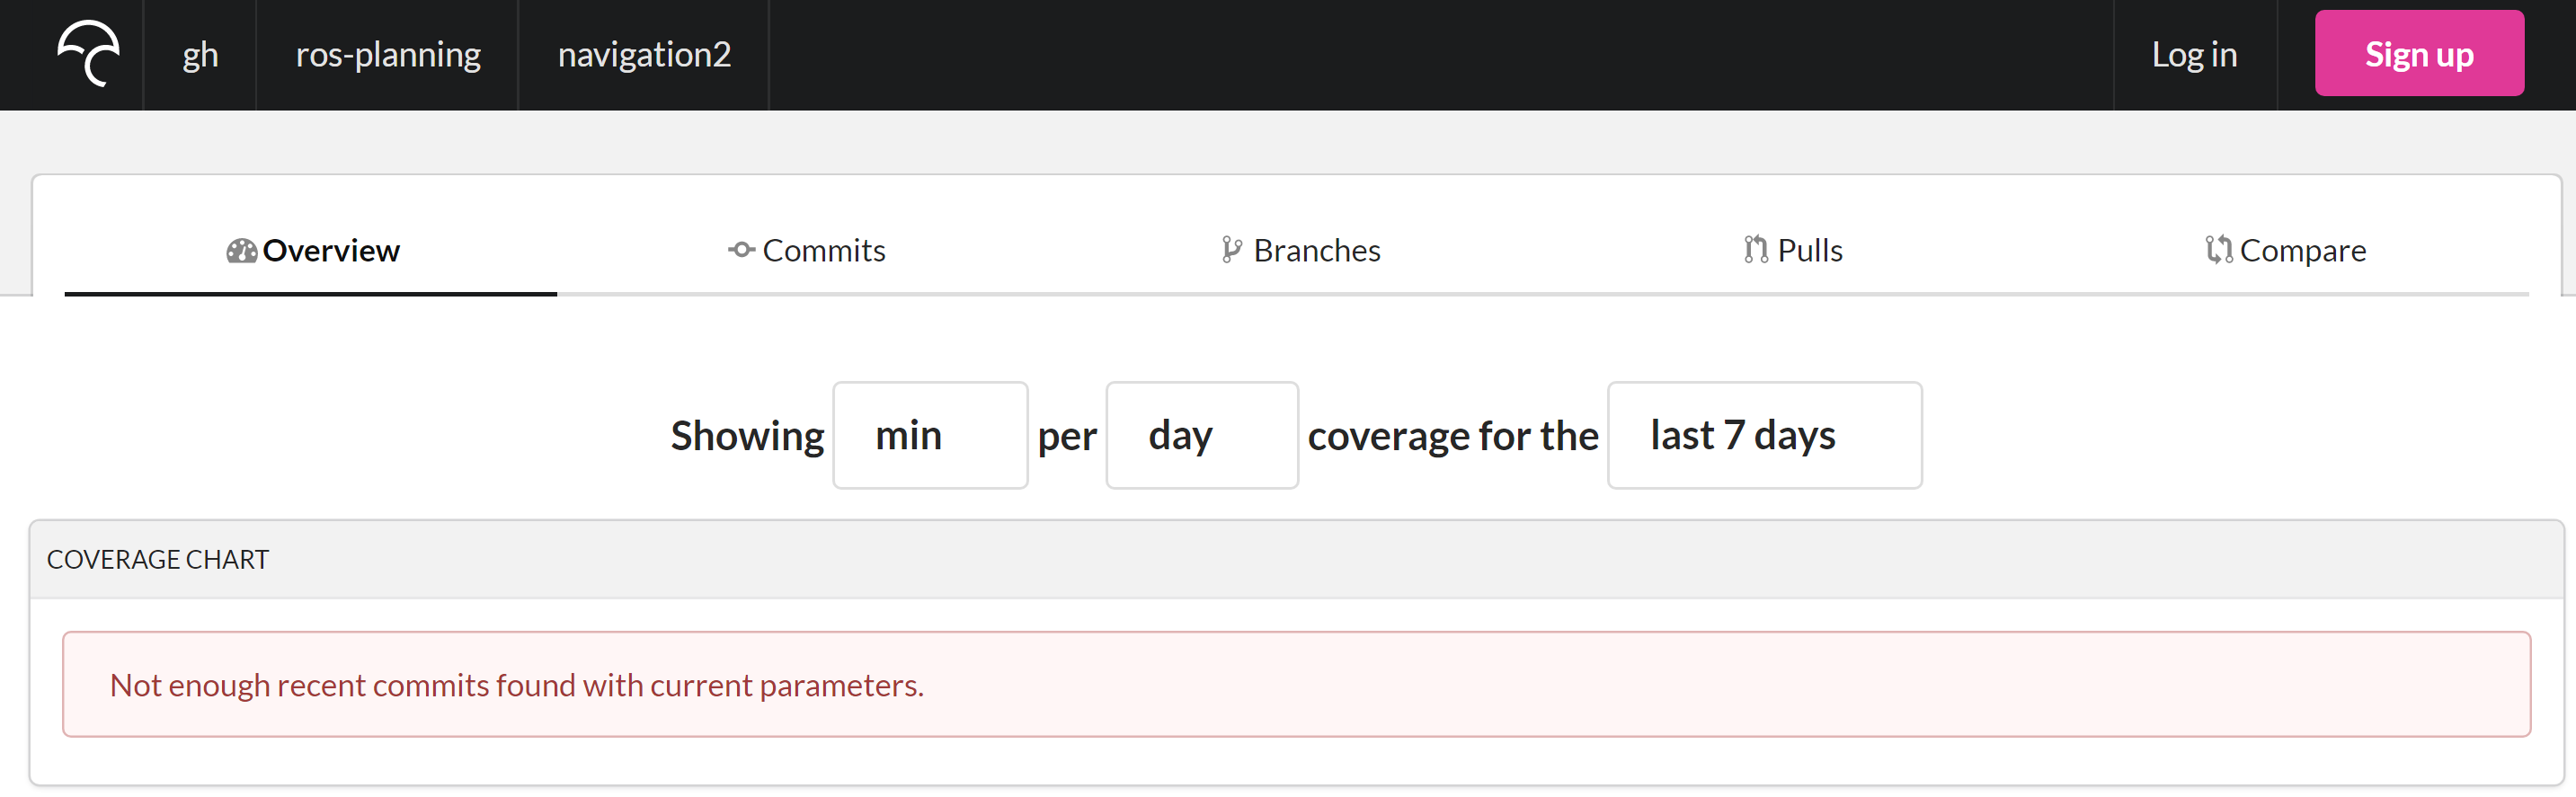Click the pull request icon beside Pulls
The height and width of the screenshot is (797, 2576).
[x=1755, y=250]
